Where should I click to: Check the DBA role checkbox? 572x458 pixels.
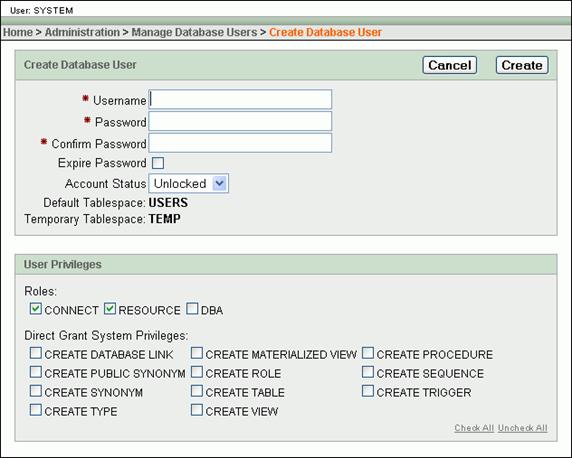pos(192,309)
